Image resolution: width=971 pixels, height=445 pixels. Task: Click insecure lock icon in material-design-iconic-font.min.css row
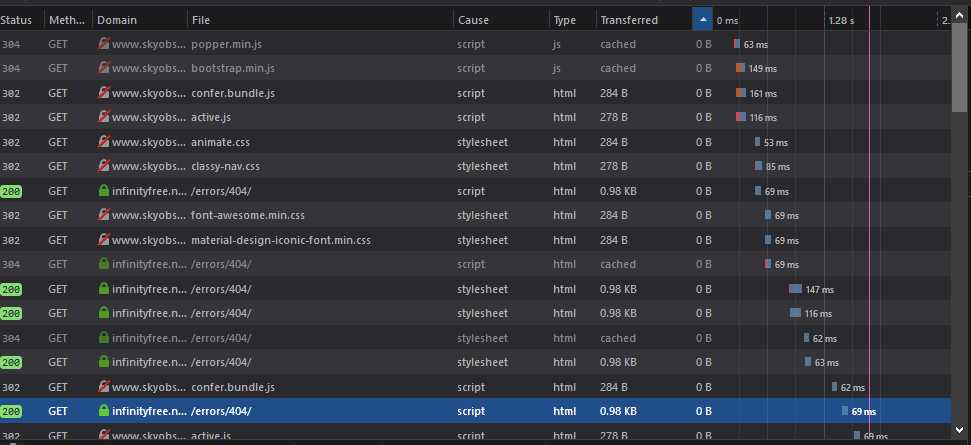pos(104,240)
